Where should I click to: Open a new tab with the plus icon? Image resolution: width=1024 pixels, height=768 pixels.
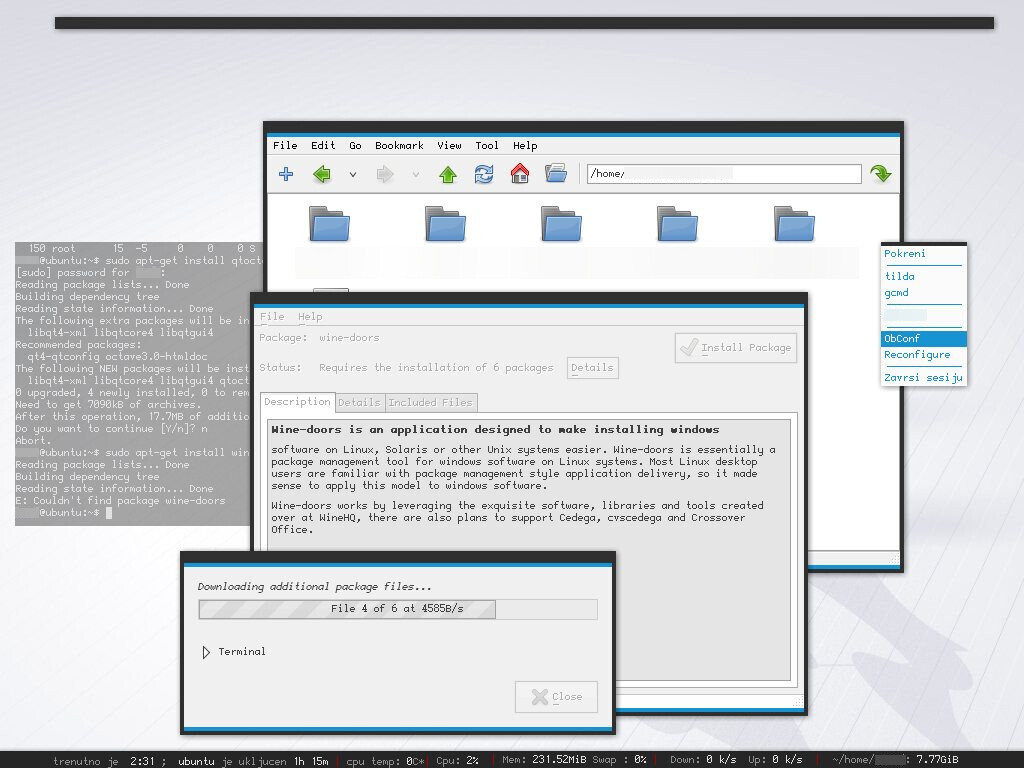point(286,173)
